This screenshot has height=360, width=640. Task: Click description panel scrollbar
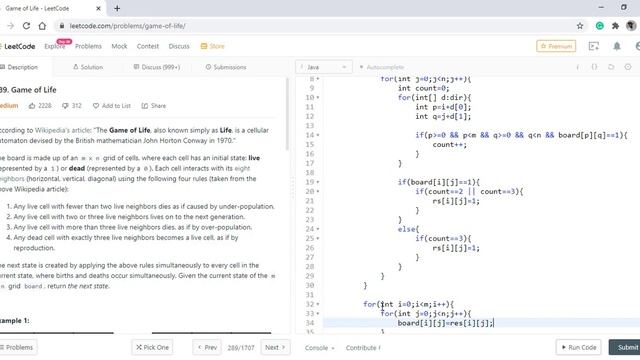point(287,114)
